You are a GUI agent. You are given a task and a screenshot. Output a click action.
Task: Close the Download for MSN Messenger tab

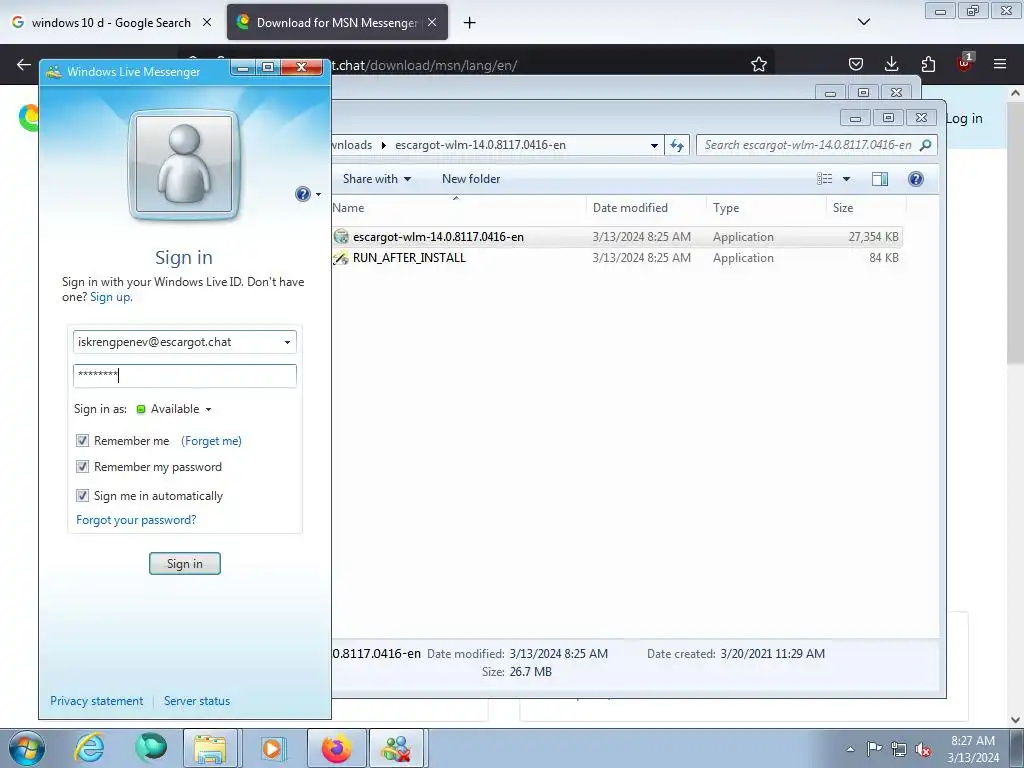click(432, 22)
